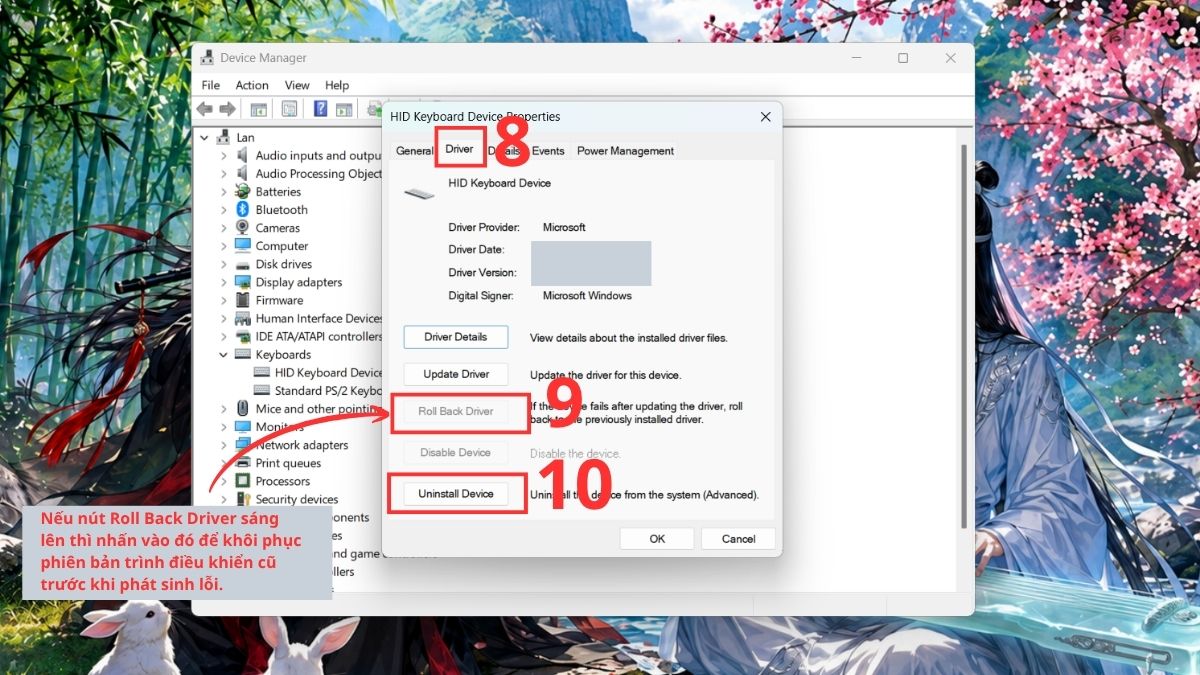Switch to the General tab

click(414, 151)
